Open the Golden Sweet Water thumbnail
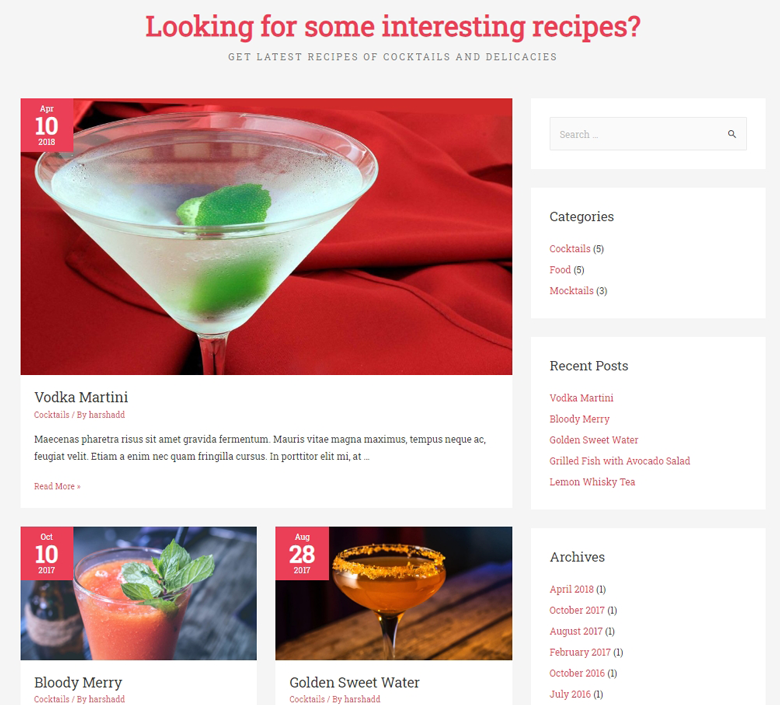The height and width of the screenshot is (705, 780). point(393,594)
